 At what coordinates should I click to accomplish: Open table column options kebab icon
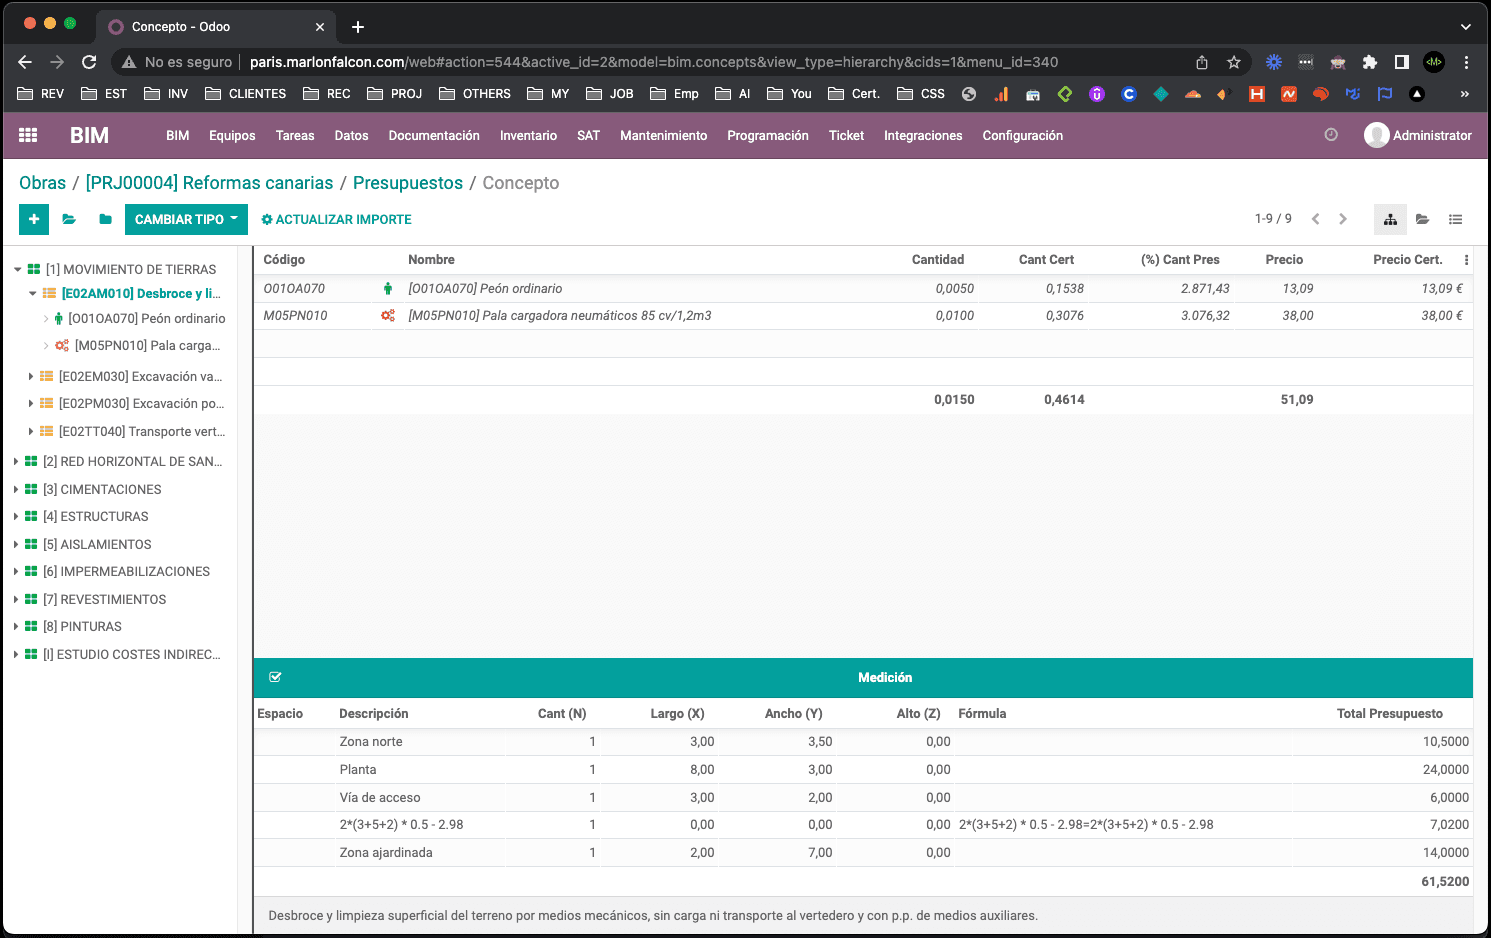pyautogui.click(x=1466, y=260)
